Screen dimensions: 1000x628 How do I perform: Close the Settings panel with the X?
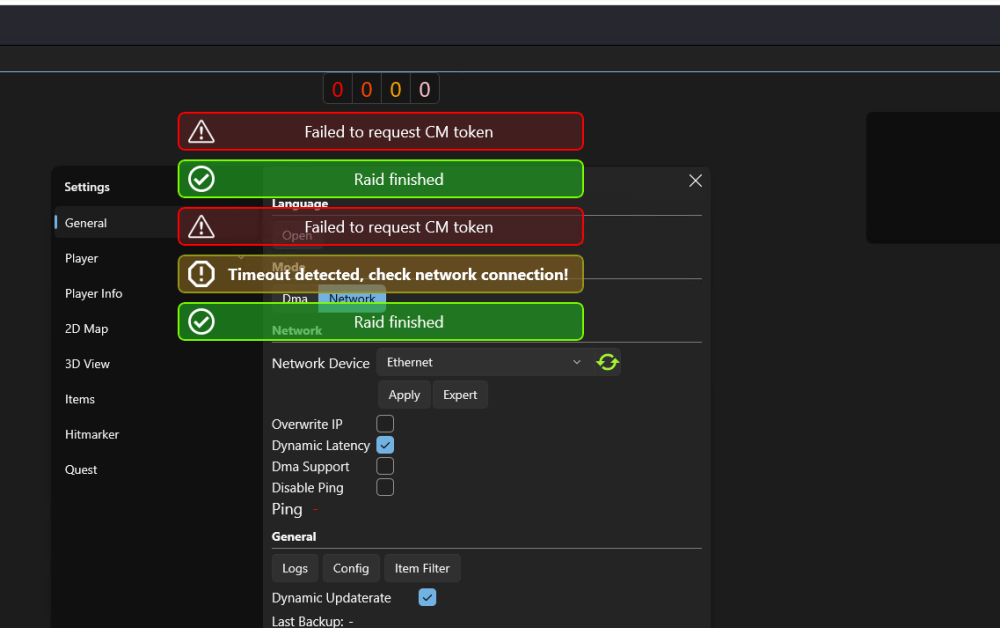[x=695, y=181]
